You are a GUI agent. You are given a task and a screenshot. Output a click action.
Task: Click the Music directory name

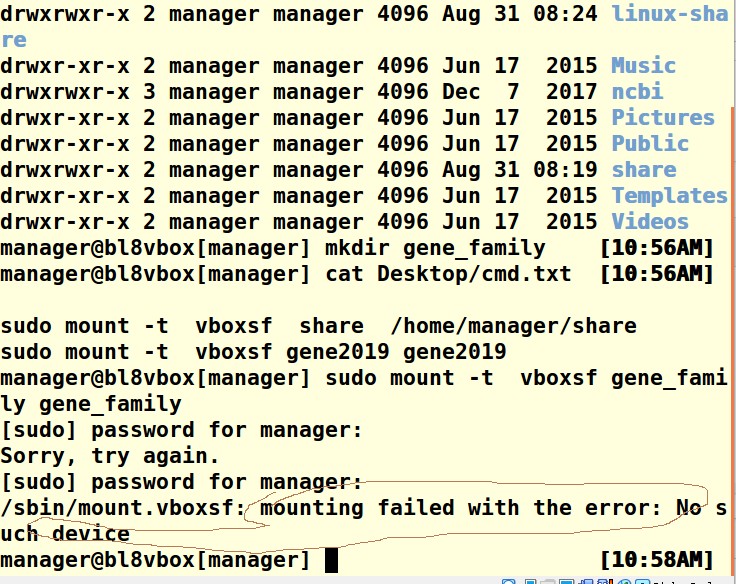(x=644, y=65)
